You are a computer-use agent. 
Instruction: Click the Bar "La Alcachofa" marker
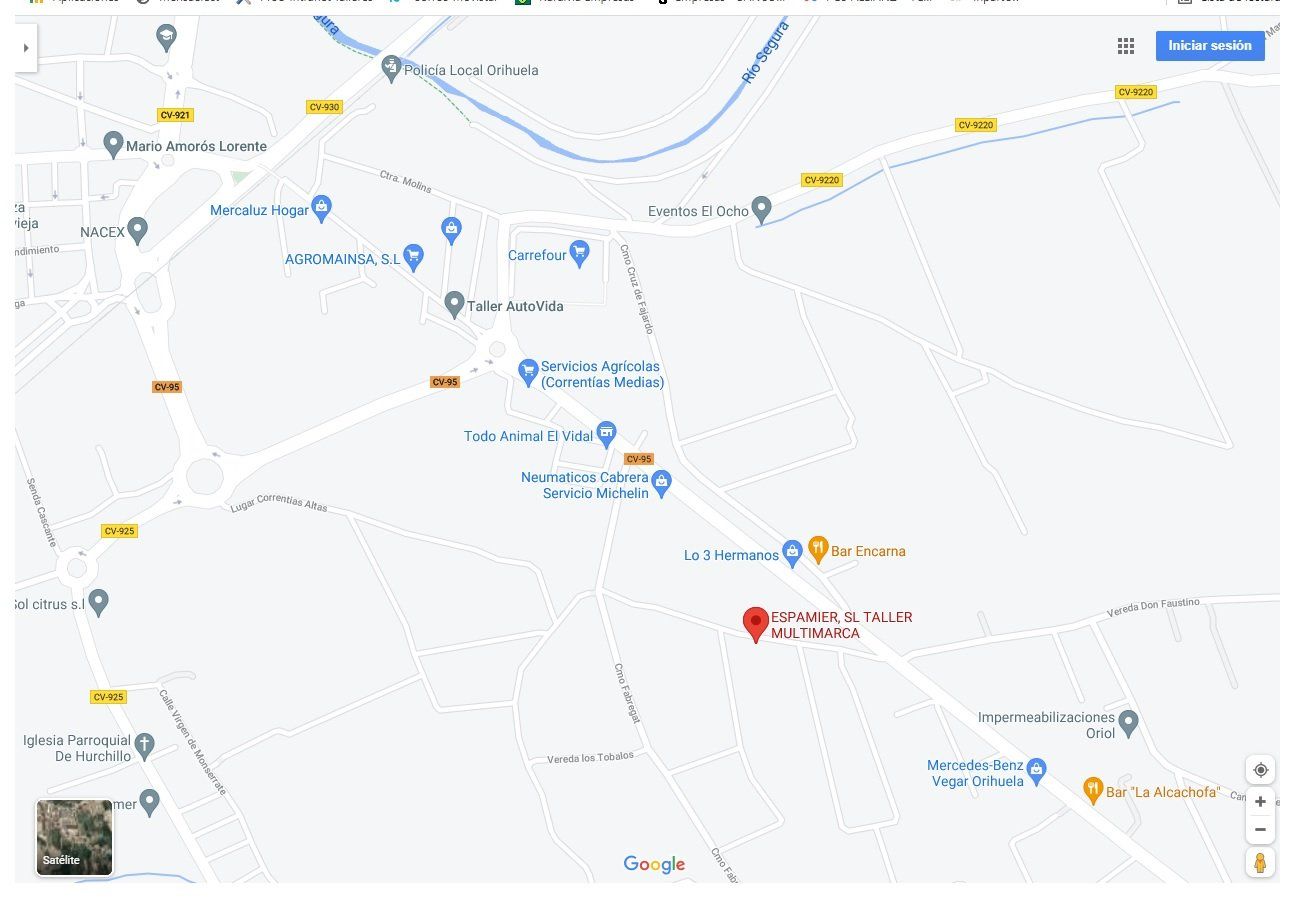point(1093,790)
